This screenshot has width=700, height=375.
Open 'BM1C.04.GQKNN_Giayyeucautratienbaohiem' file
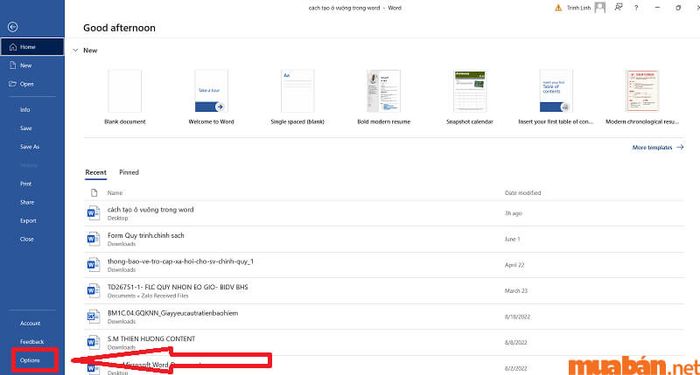tap(384, 317)
